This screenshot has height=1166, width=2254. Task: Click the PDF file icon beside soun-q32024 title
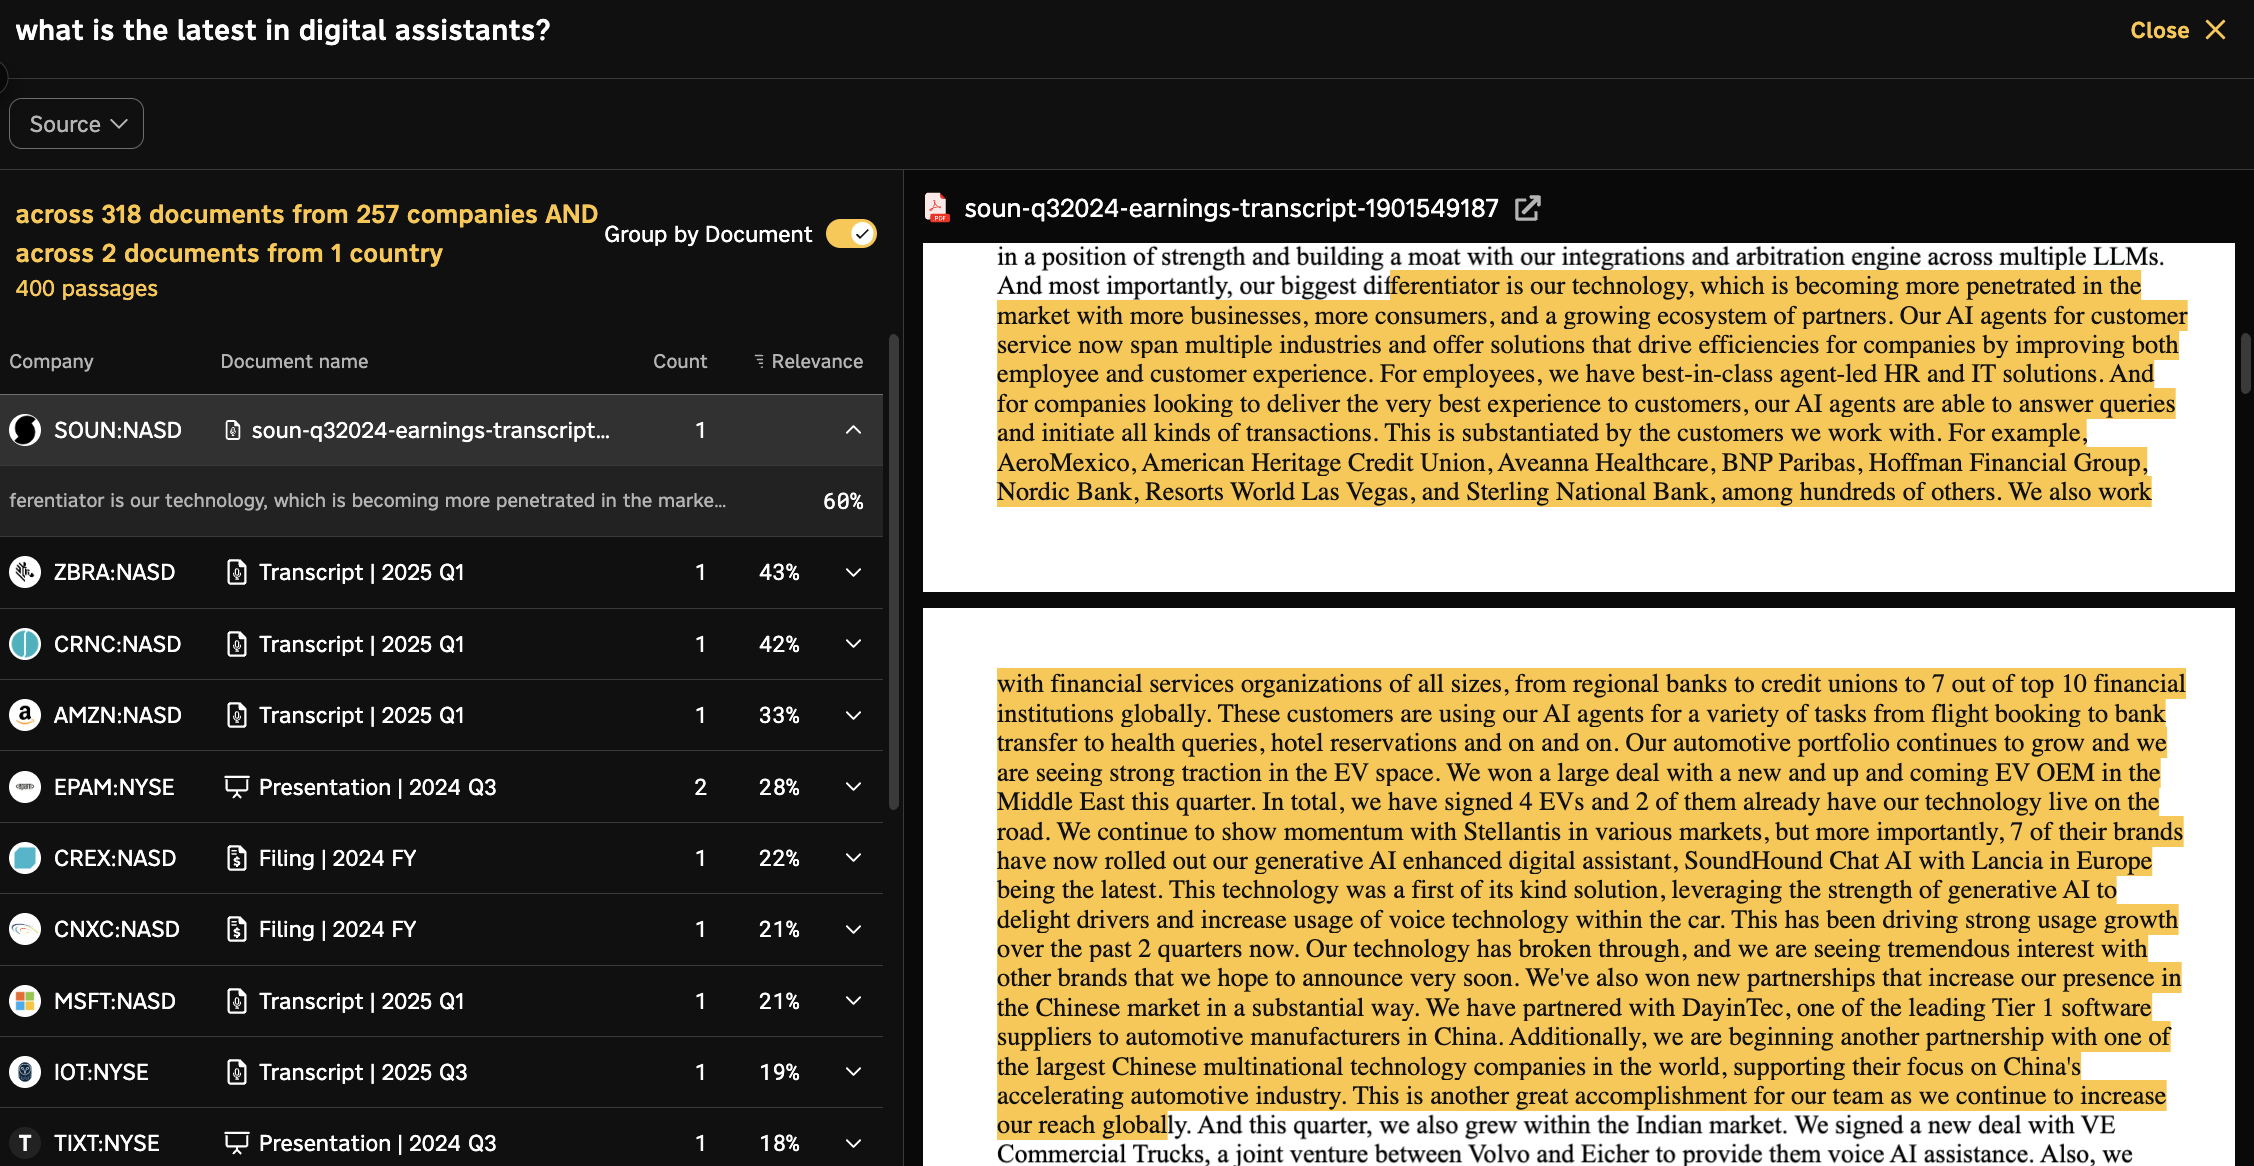tap(936, 208)
